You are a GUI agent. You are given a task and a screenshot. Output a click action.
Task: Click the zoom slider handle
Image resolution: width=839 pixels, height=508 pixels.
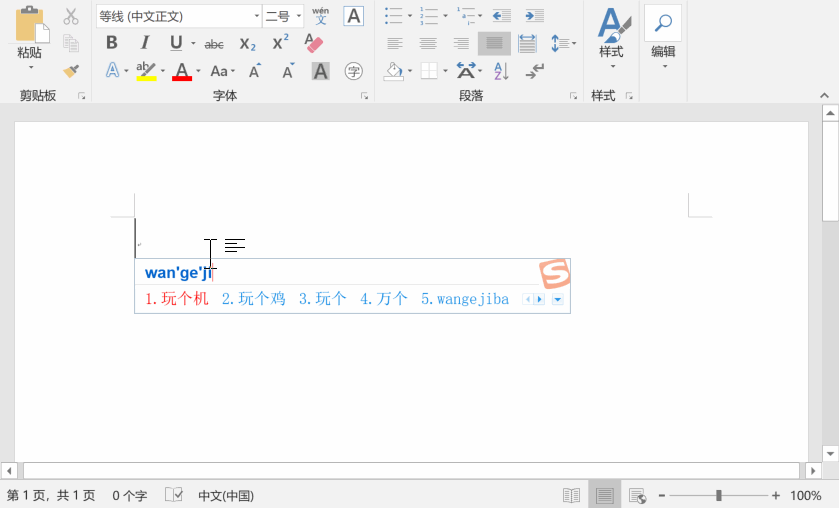click(x=718, y=495)
